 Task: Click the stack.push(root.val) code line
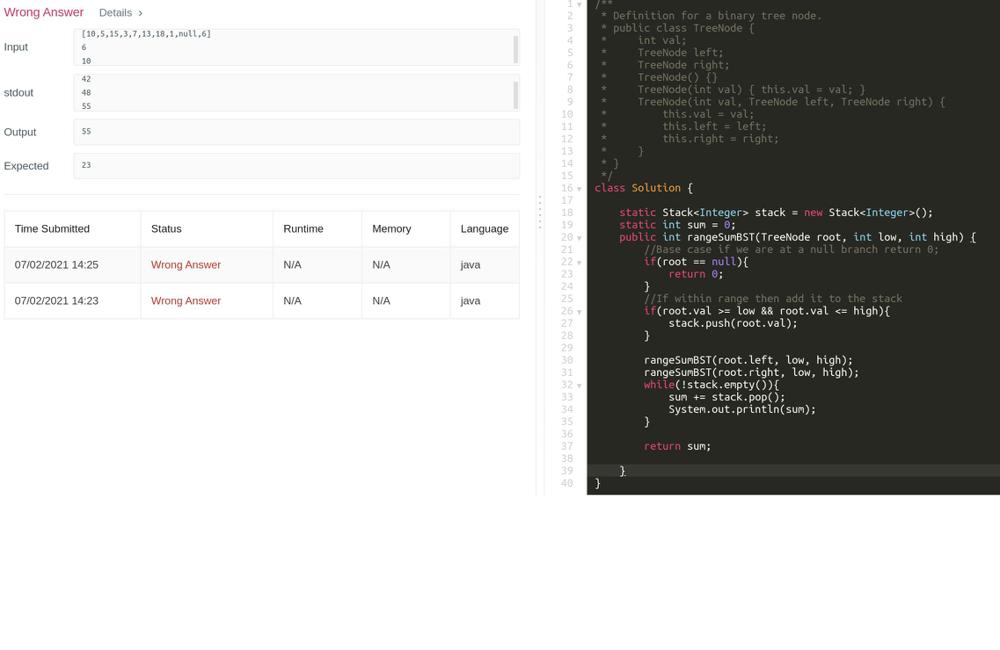click(733, 323)
